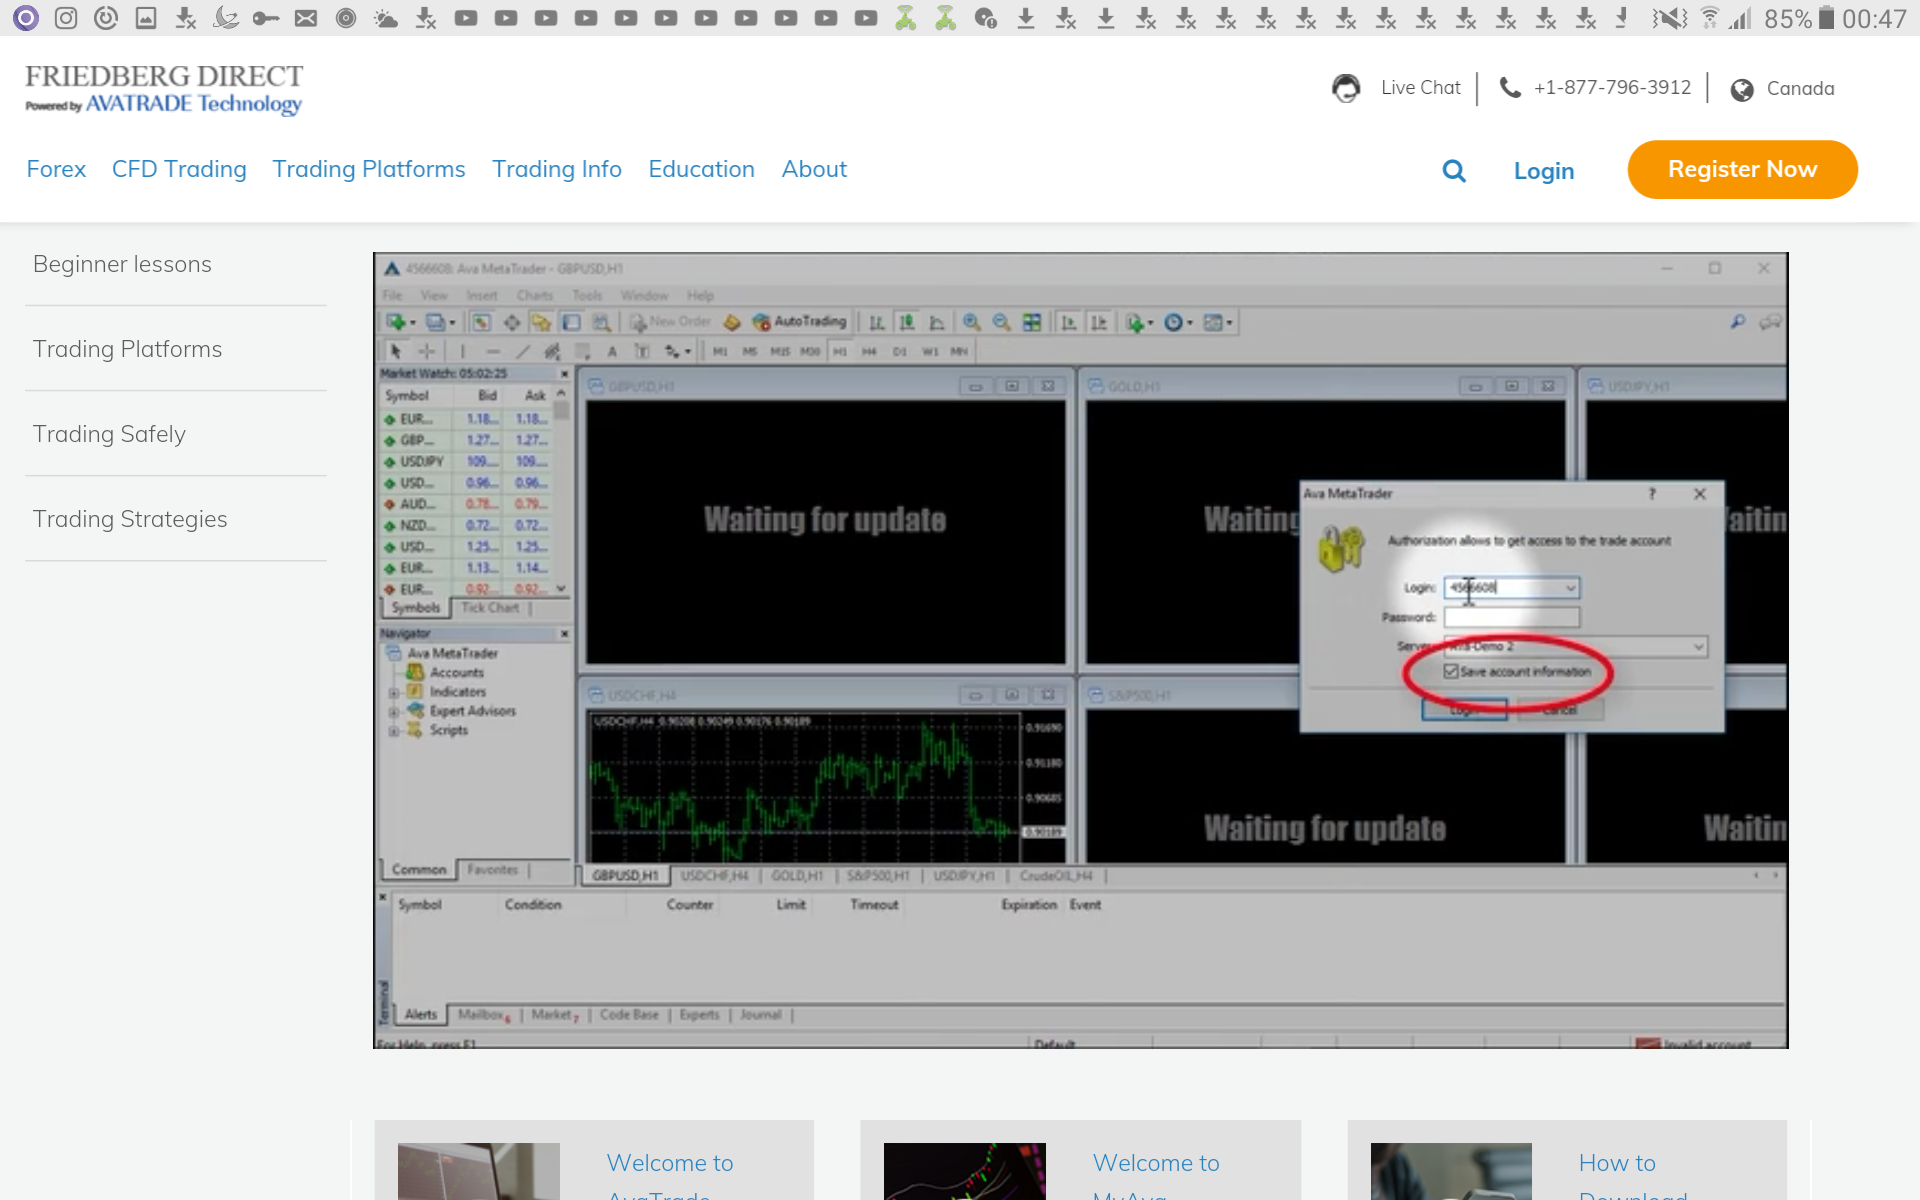The image size is (1920, 1200).
Task: Select Canada region link
Action: (x=1800, y=89)
